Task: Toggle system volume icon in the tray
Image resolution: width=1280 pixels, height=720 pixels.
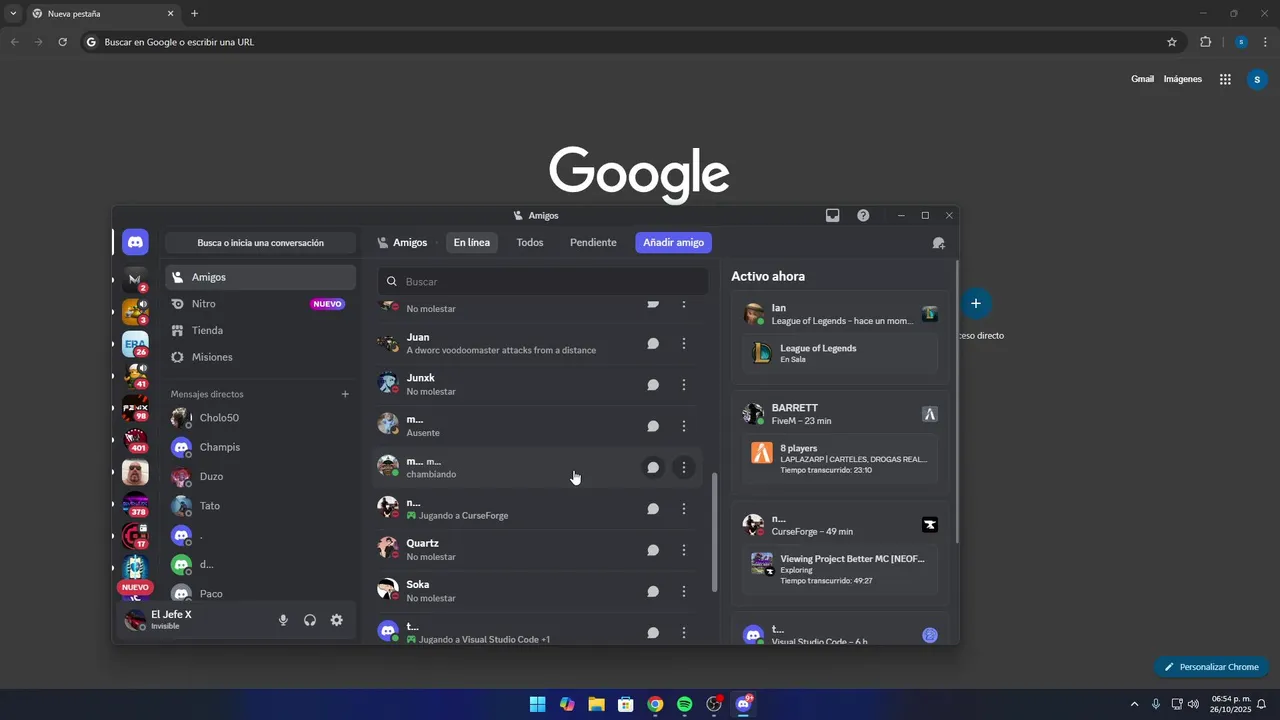Action: pyautogui.click(x=1193, y=704)
